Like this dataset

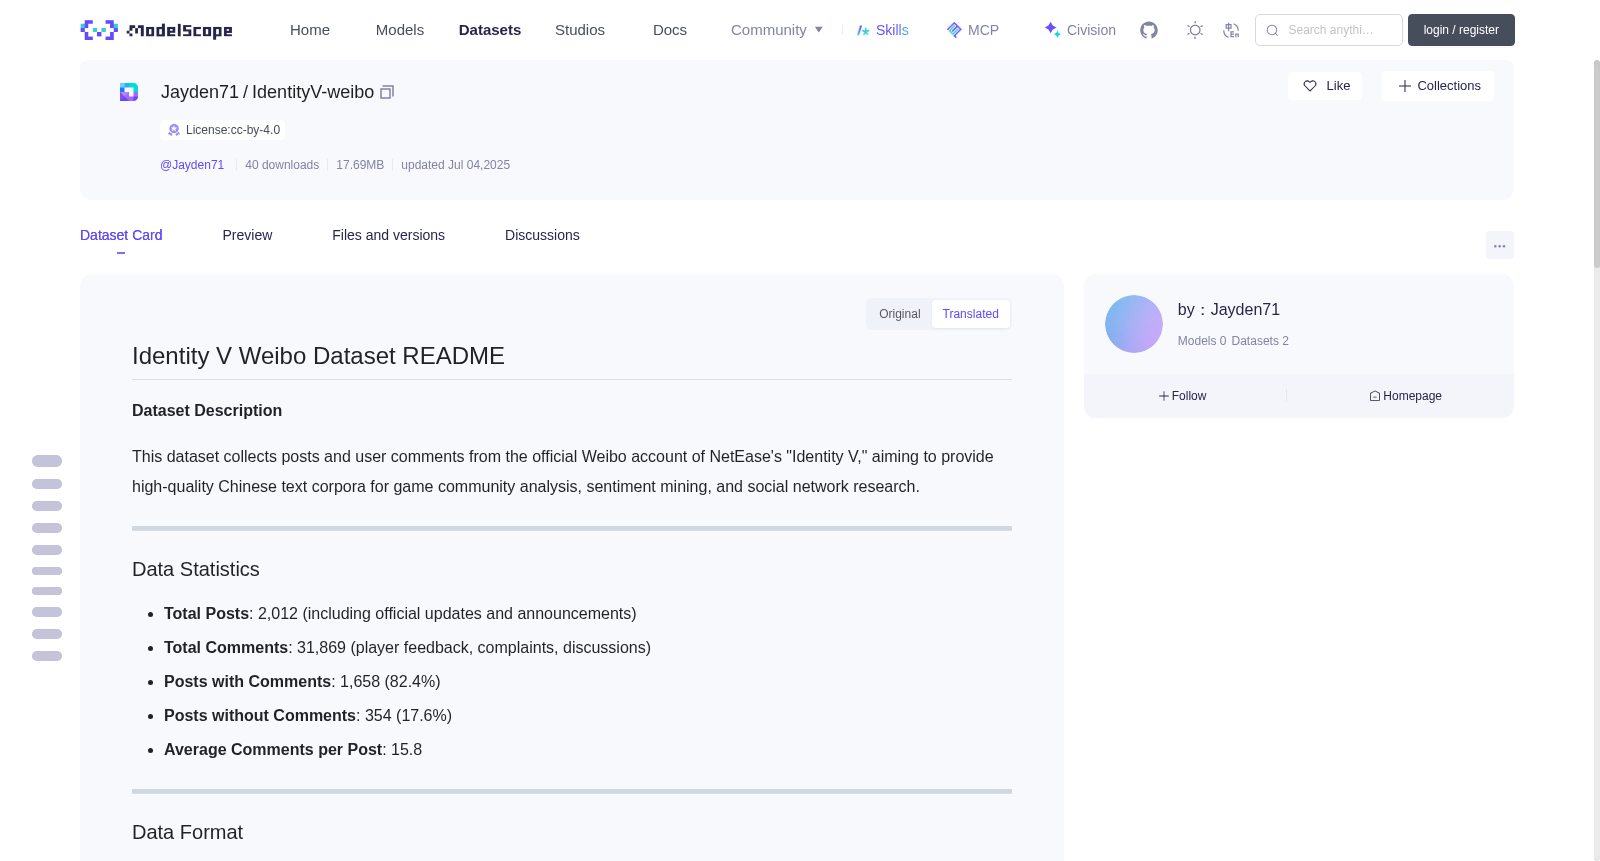click(1325, 86)
